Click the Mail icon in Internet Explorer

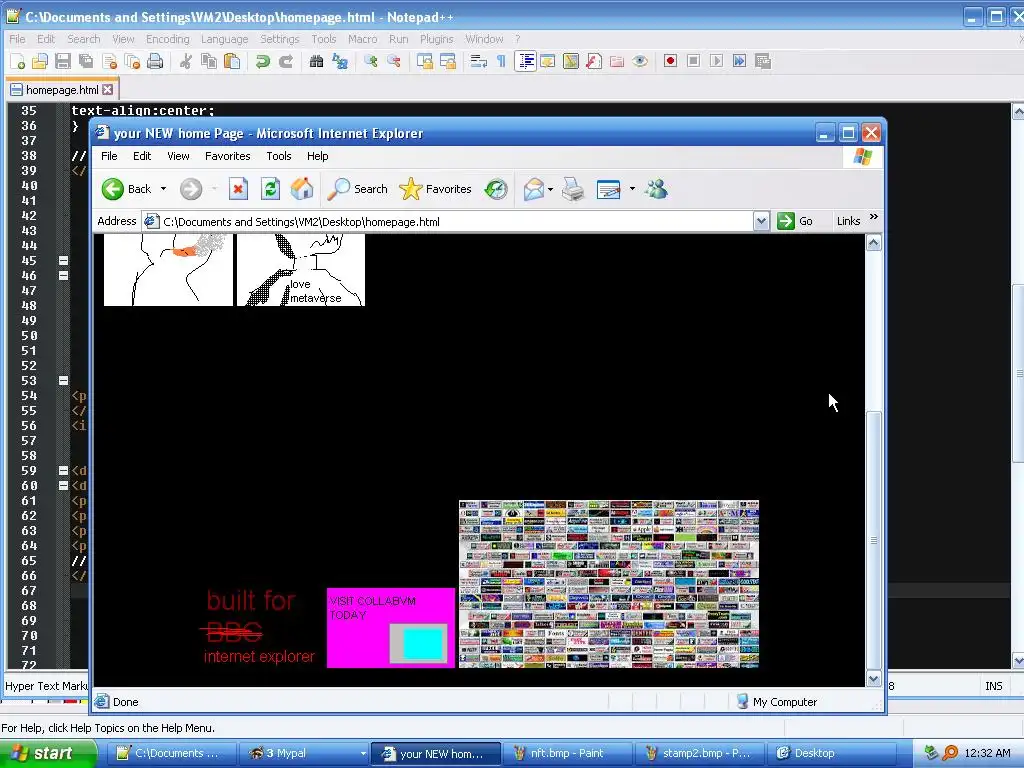(x=534, y=189)
